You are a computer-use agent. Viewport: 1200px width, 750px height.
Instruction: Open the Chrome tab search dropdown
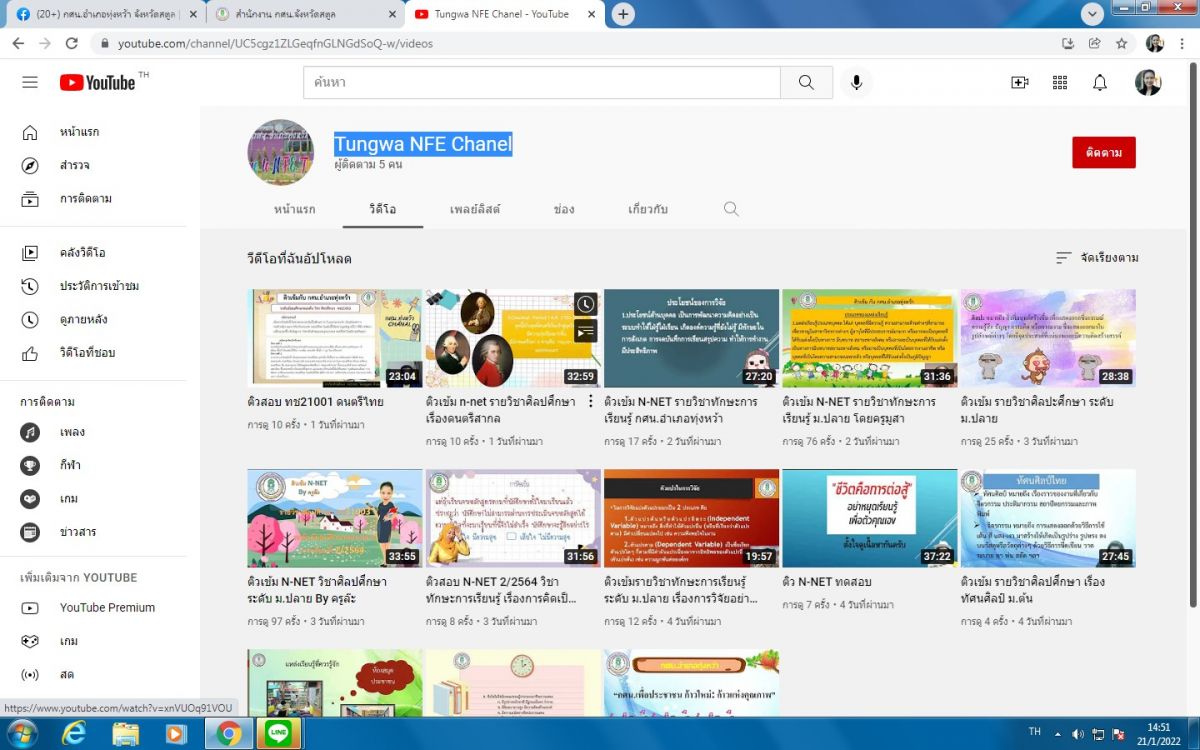(1092, 14)
